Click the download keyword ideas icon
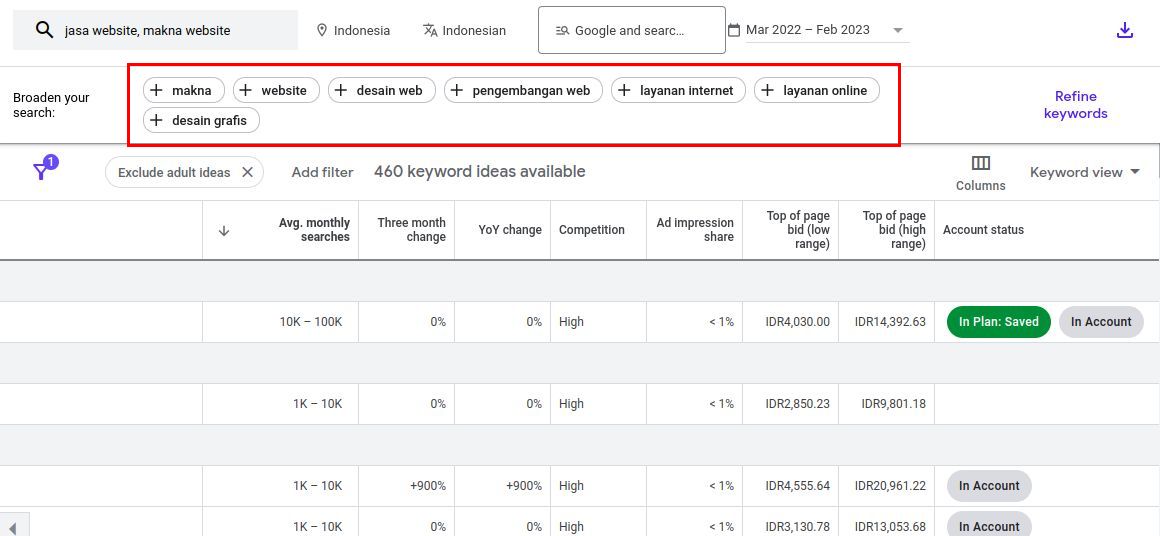 (1124, 30)
